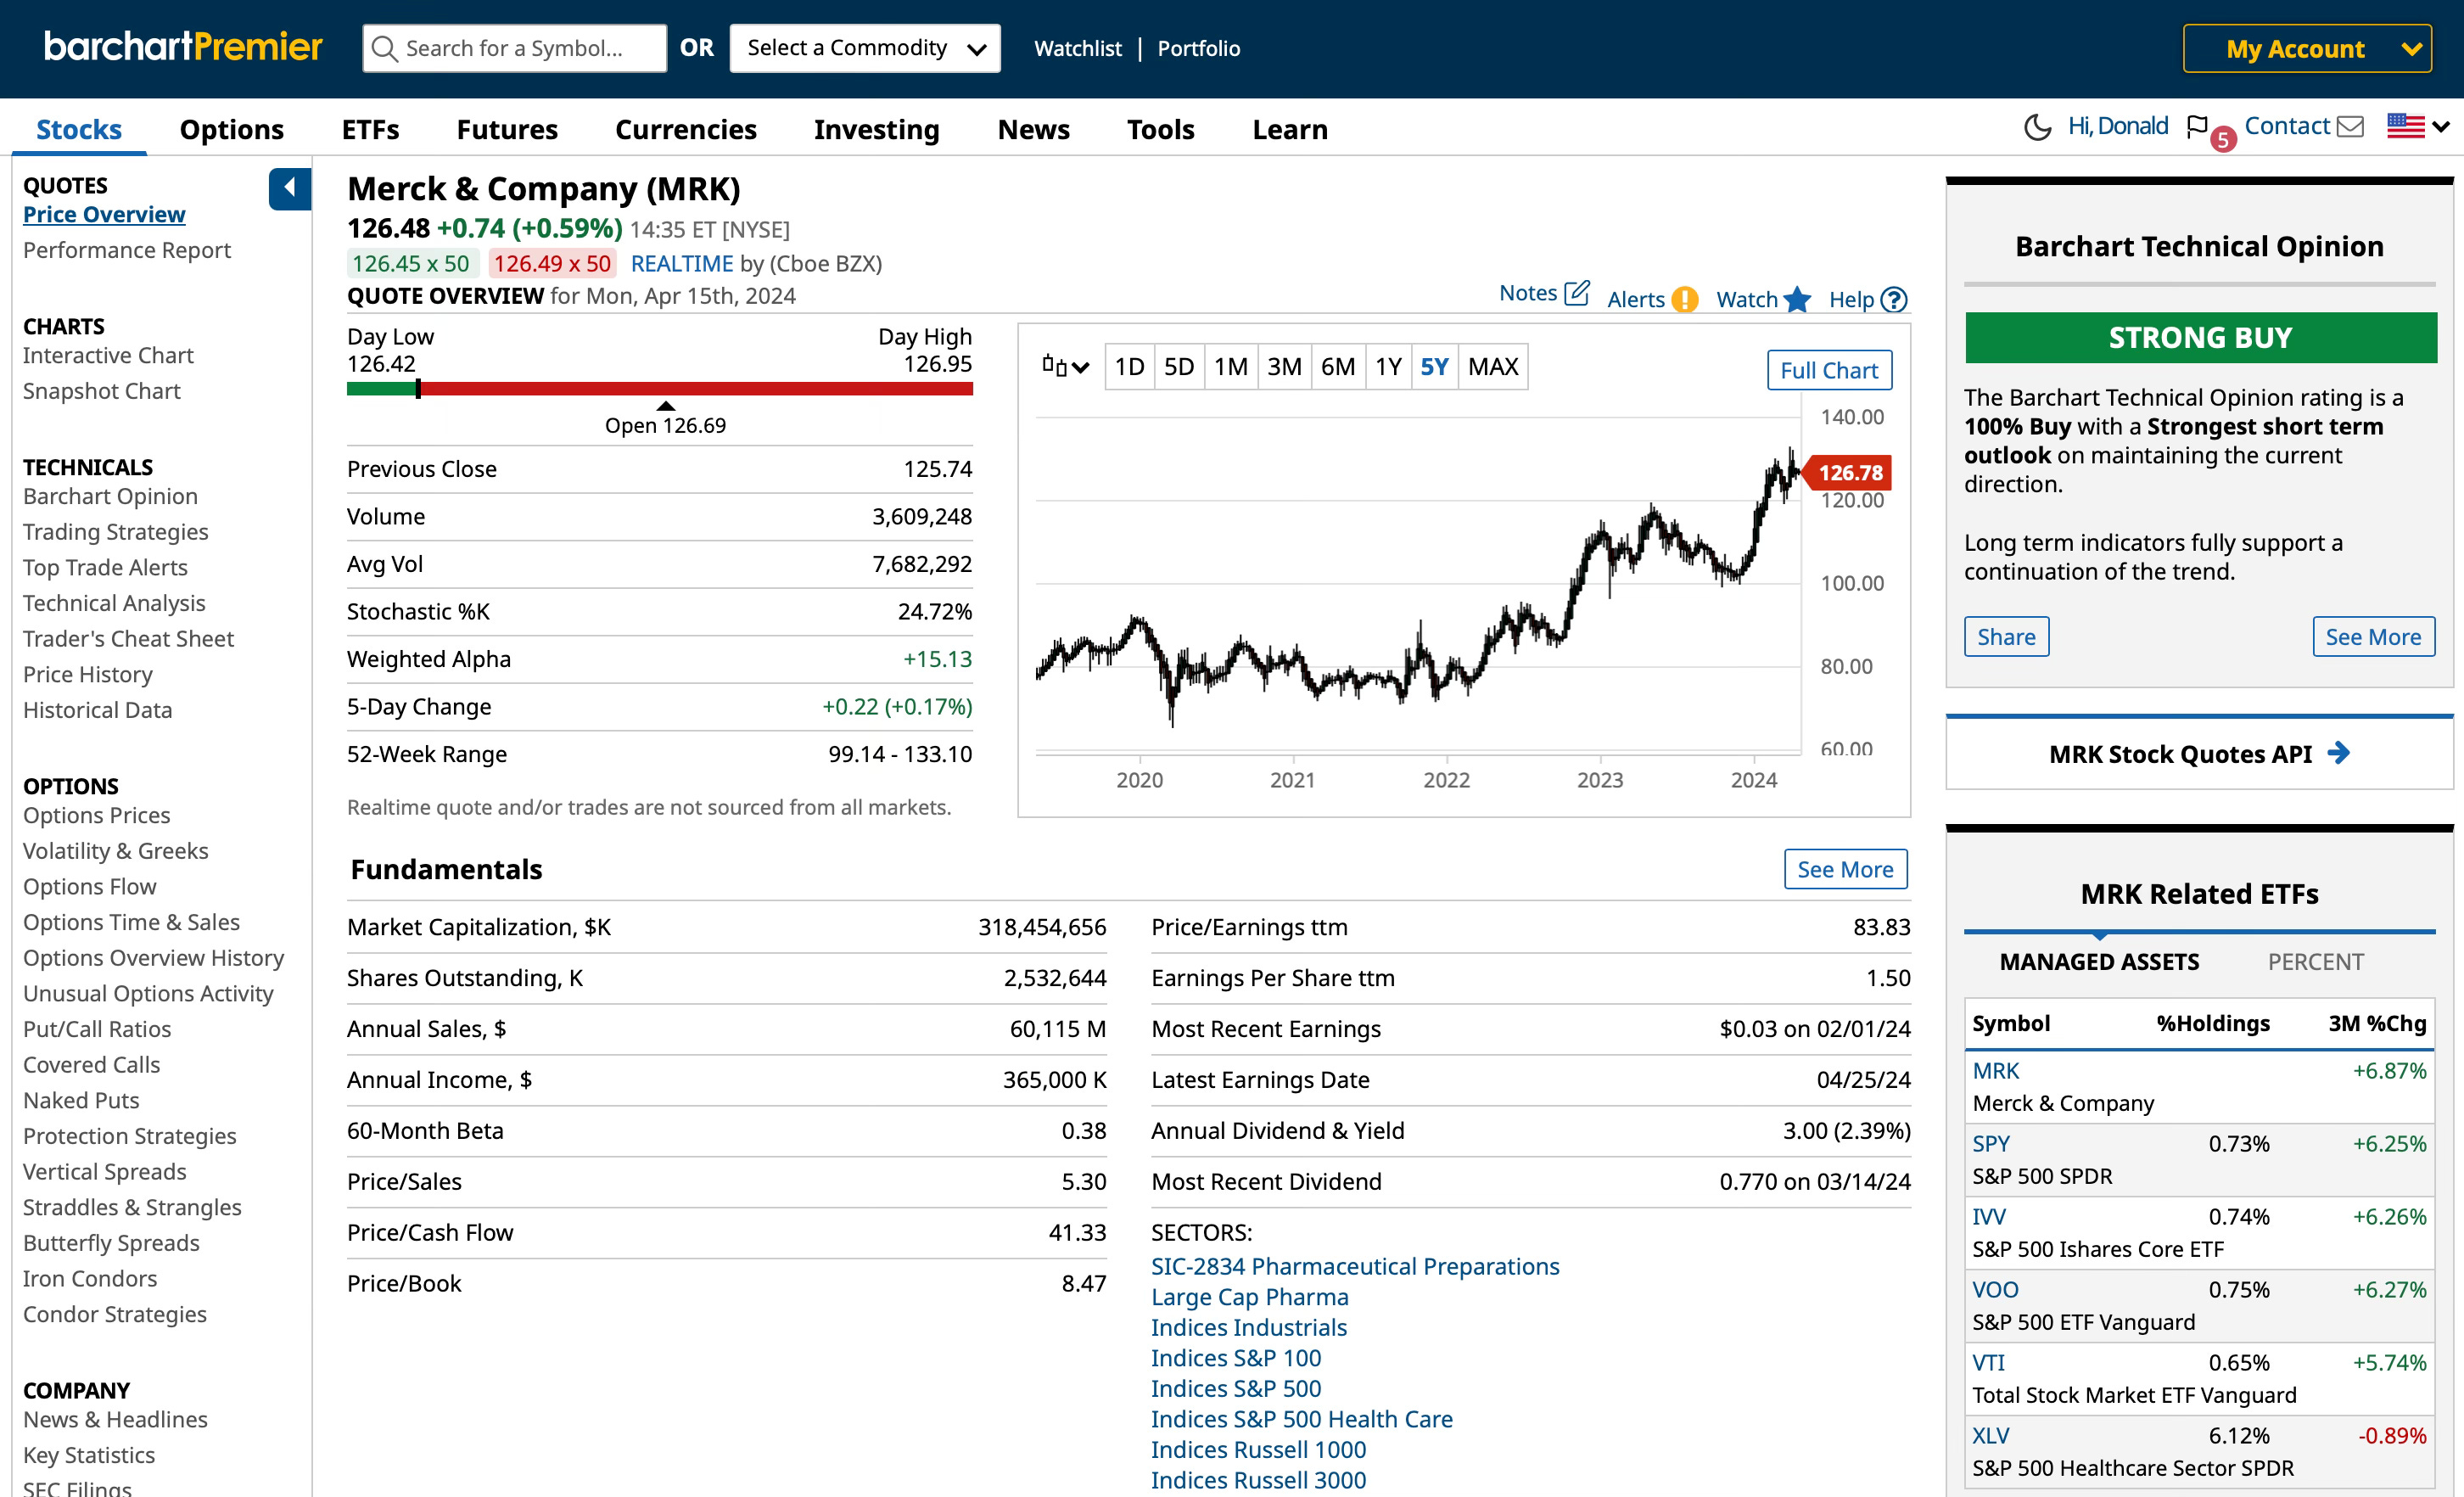The image size is (2464, 1497).
Task: Click the 126.78 price label on chart
Action: (x=1848, y=472)
